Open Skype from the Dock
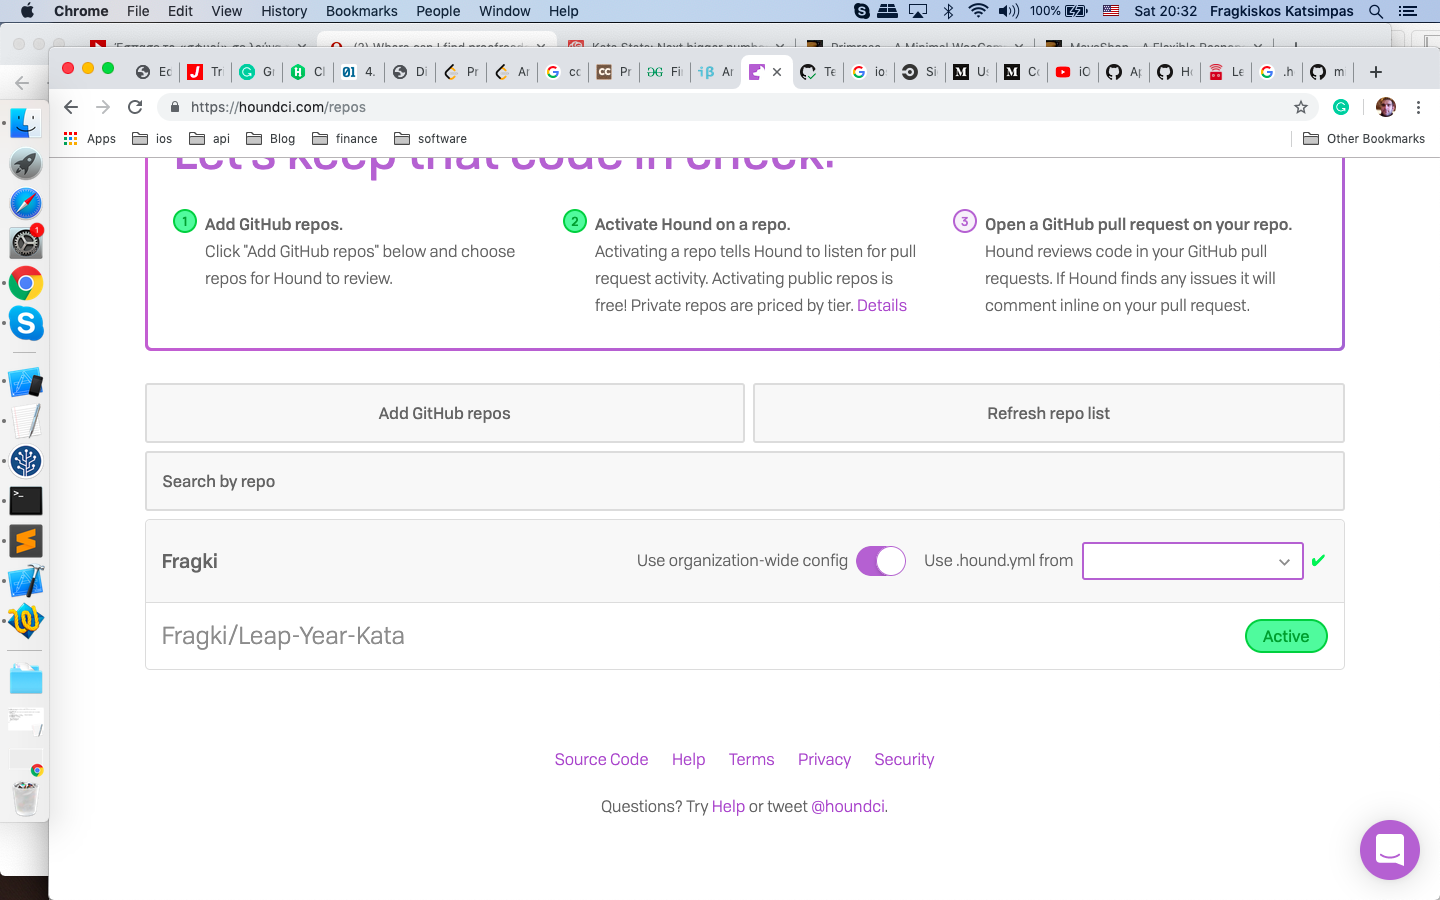 pos(26,323)
